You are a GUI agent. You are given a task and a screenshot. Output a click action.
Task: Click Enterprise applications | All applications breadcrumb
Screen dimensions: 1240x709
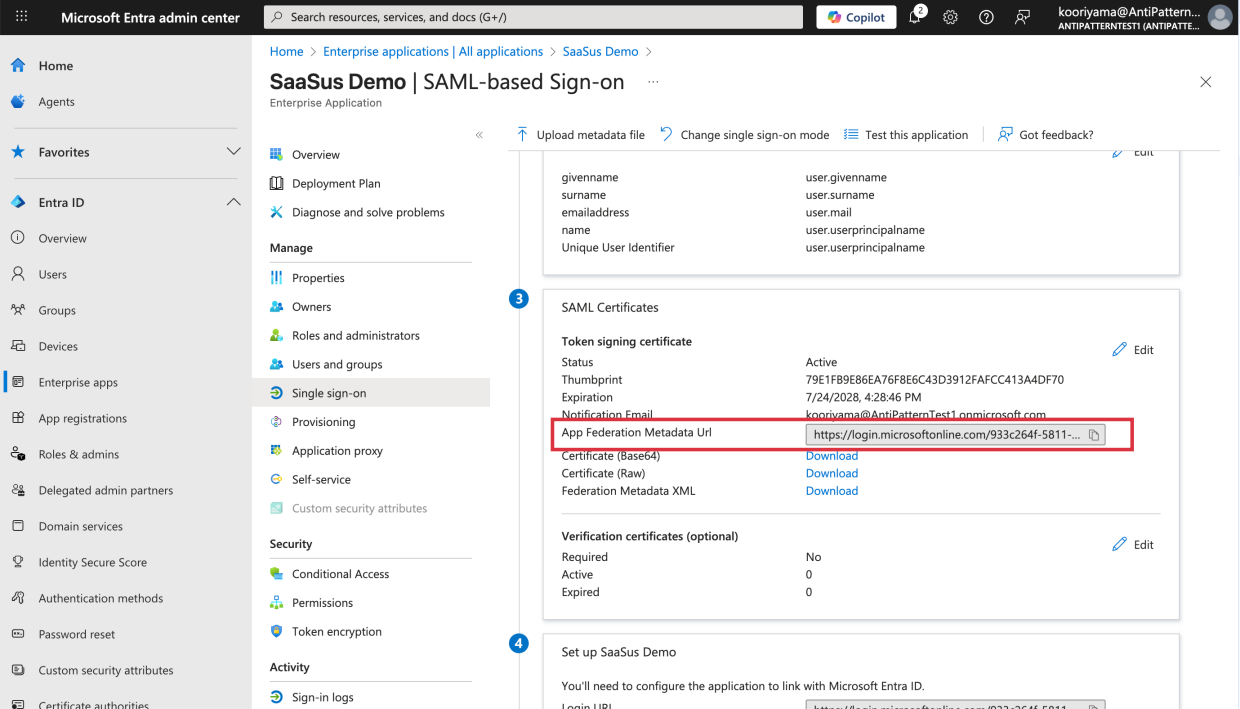(x=433, y=51)
